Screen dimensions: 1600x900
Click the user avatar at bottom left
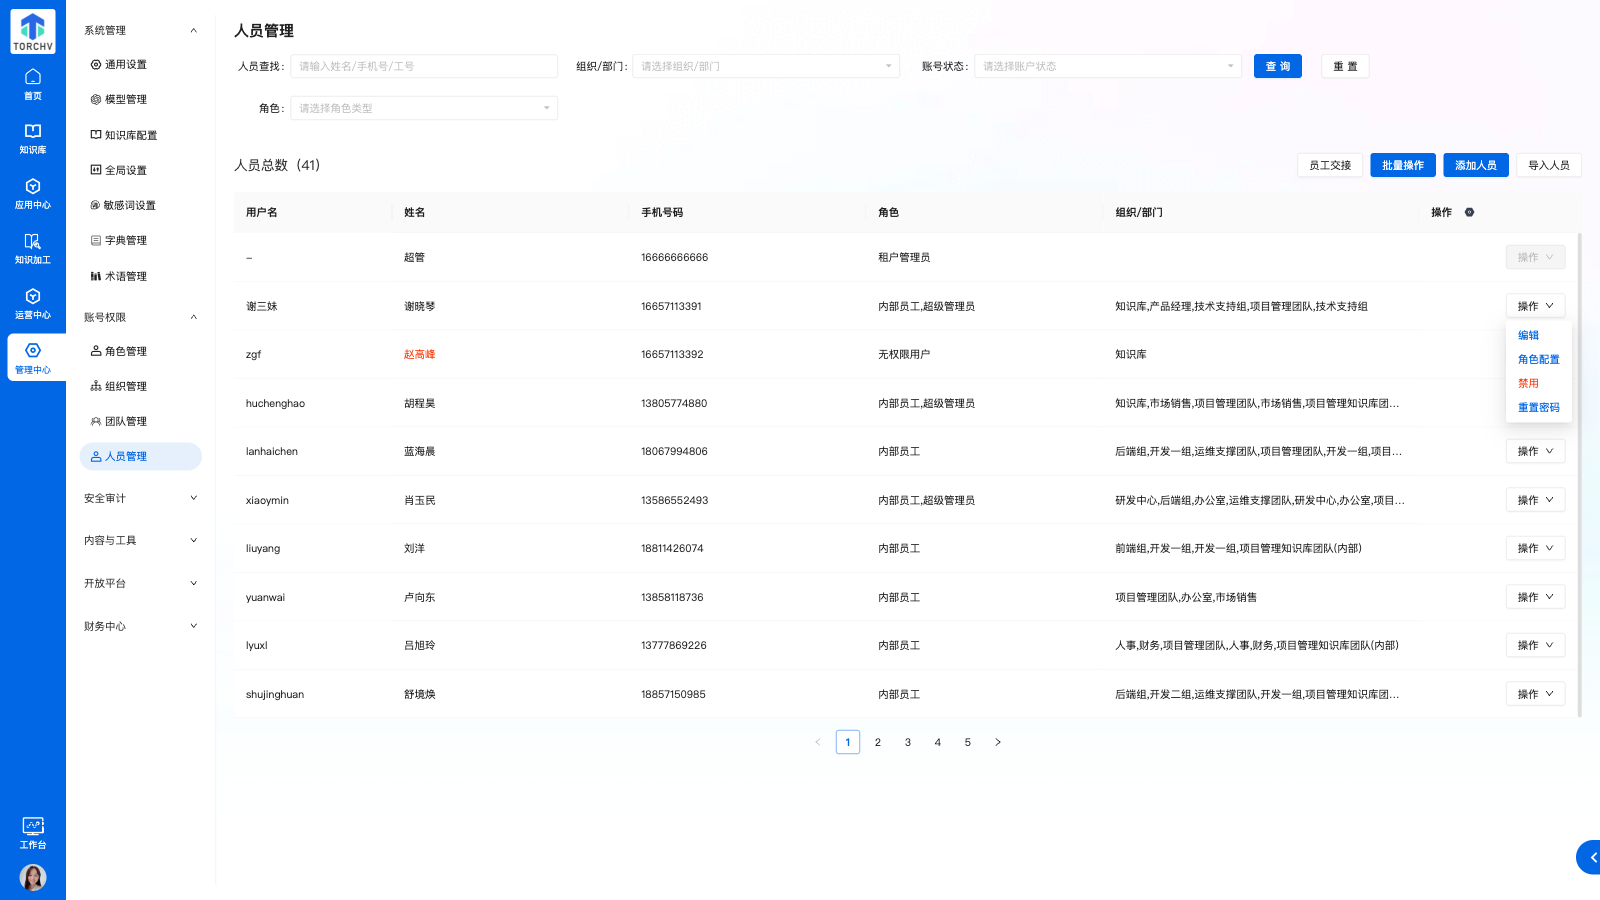[33, 877]
